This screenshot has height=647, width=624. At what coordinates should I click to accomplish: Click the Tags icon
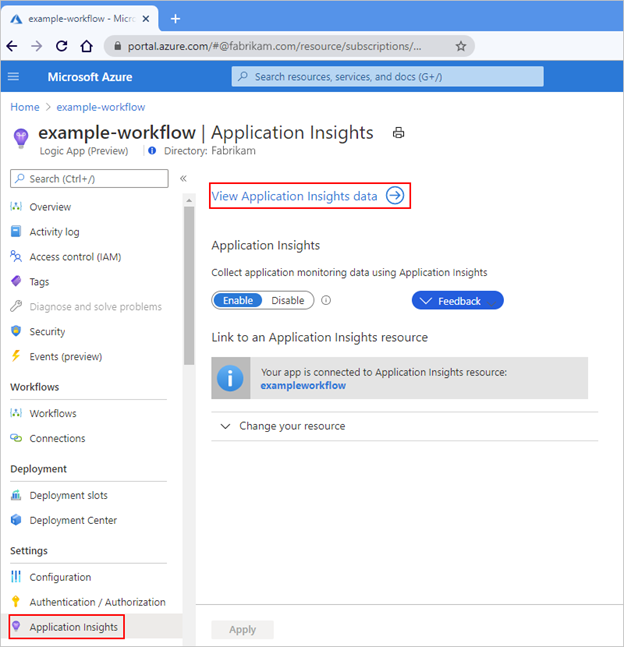point(16,281)
